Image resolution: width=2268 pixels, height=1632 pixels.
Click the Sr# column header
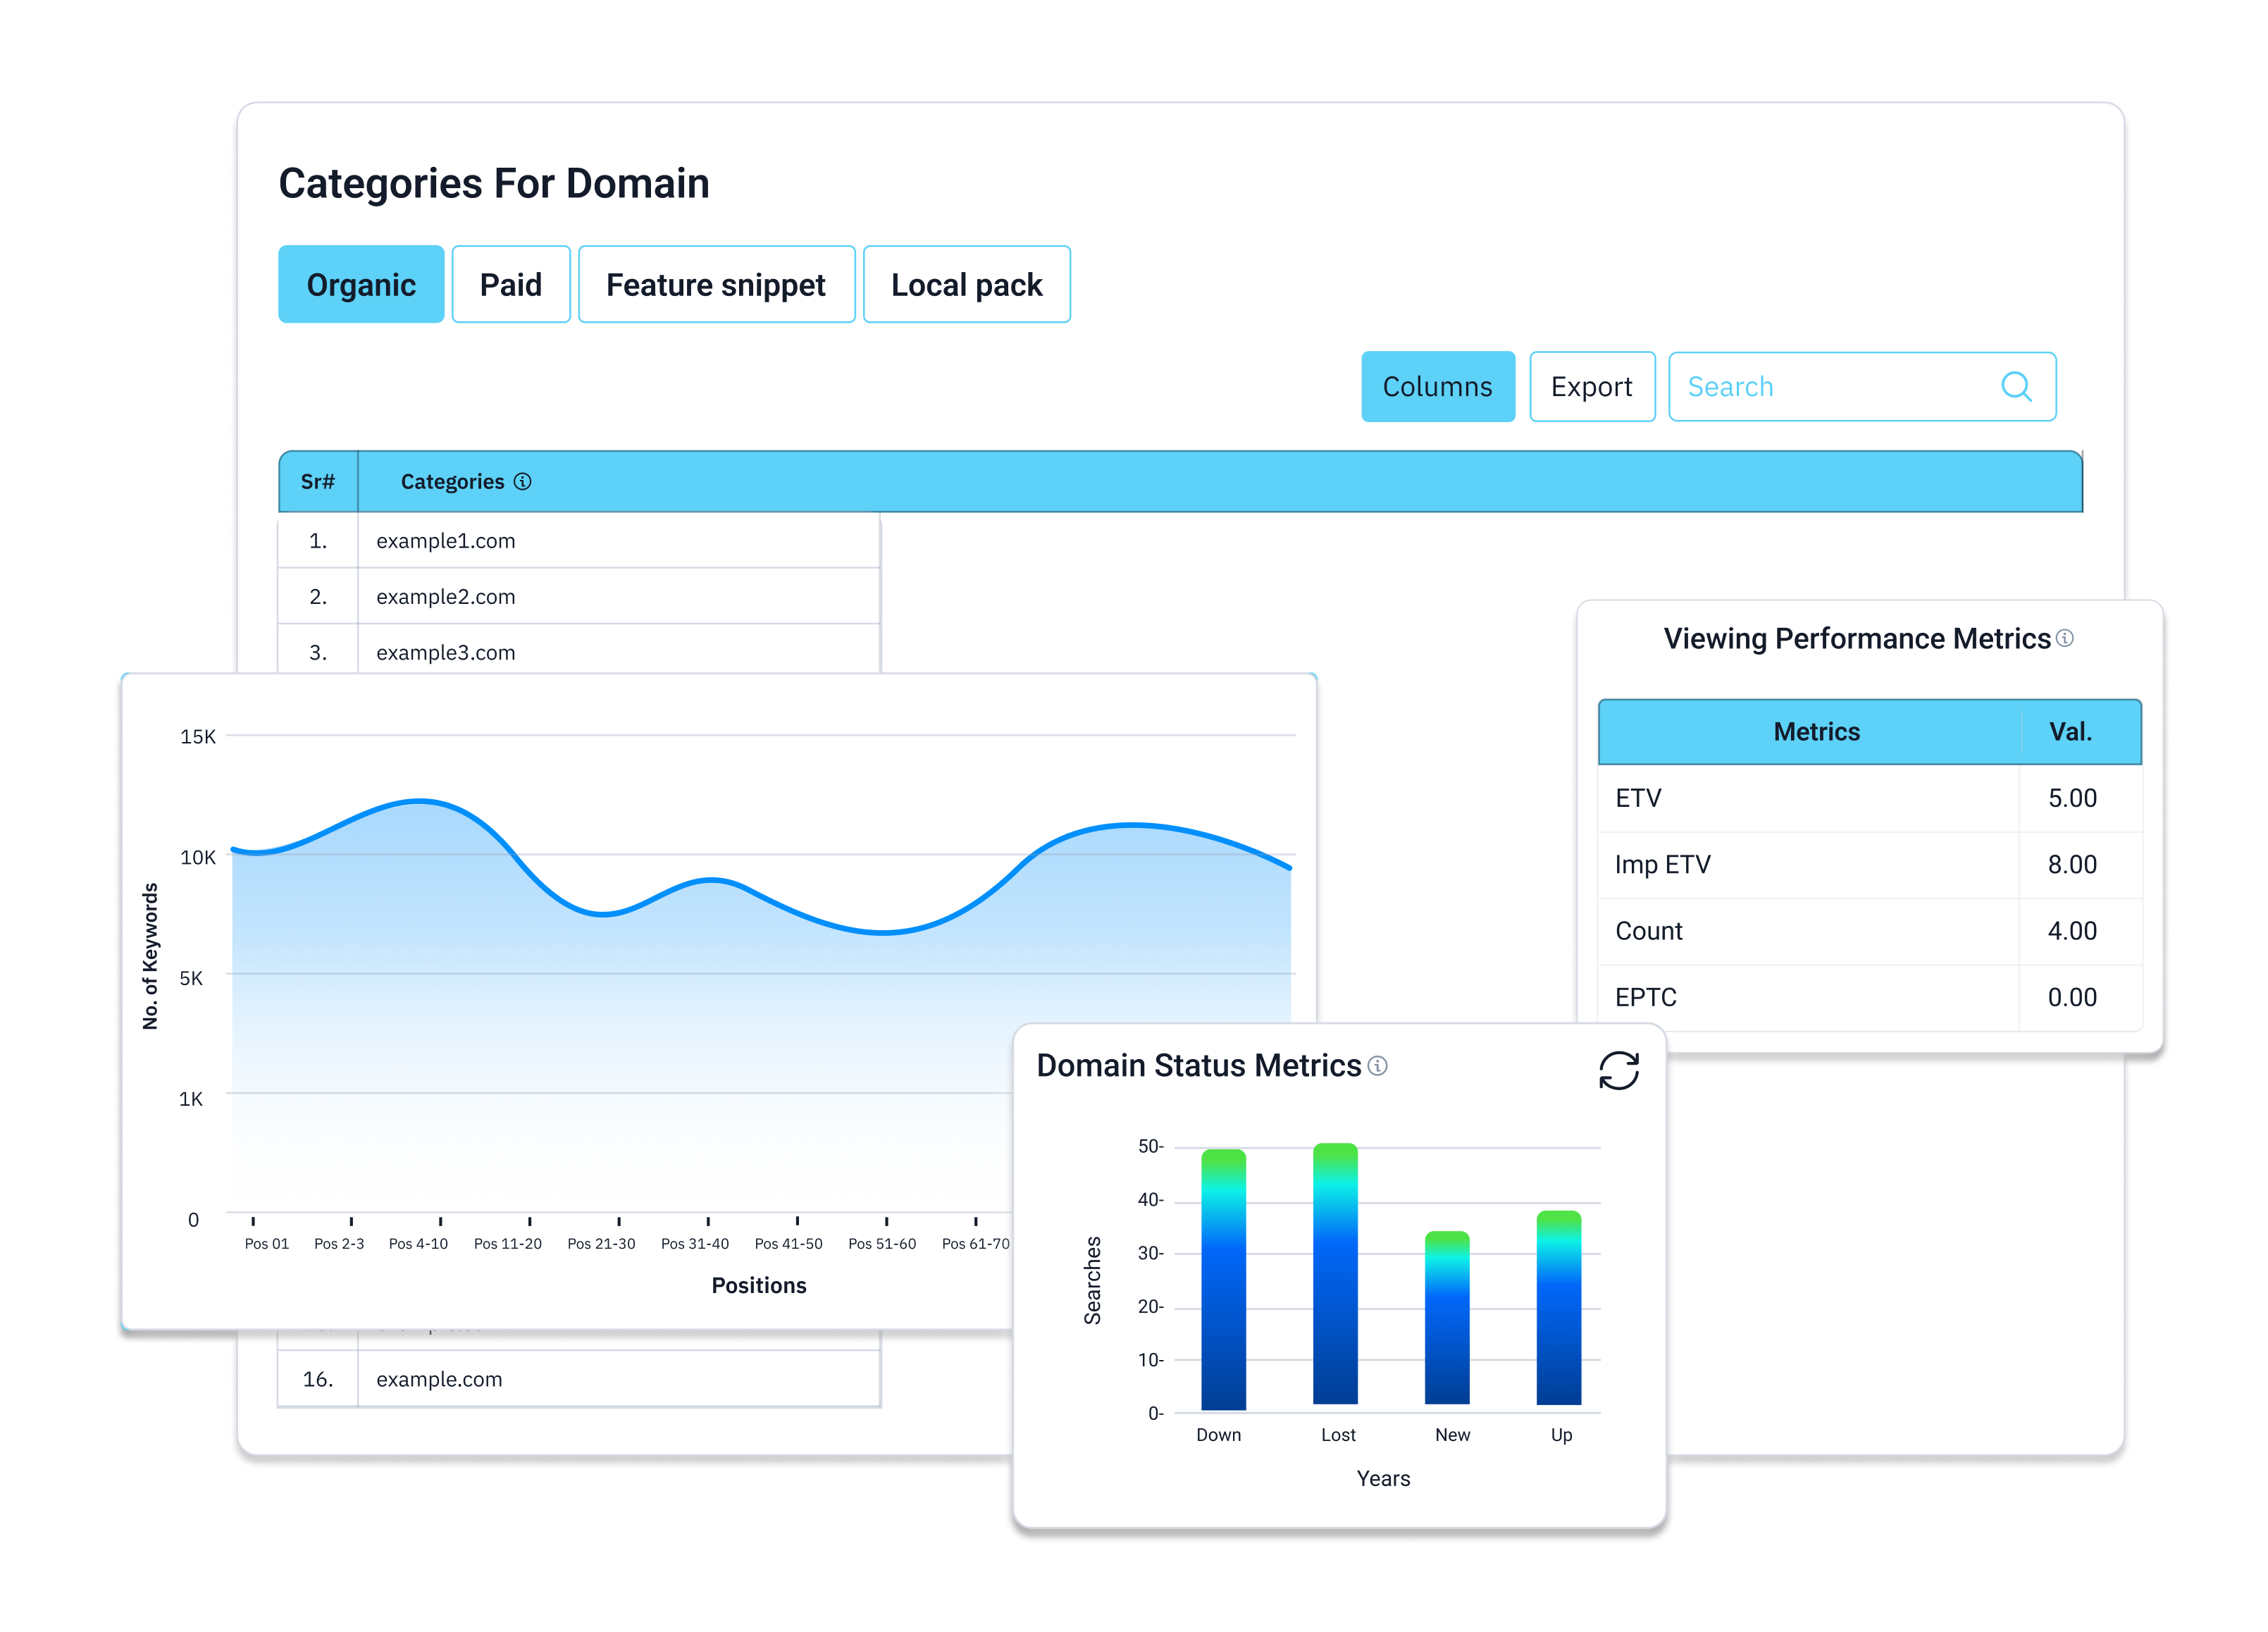pyautogui.click(x=318, y=482)
